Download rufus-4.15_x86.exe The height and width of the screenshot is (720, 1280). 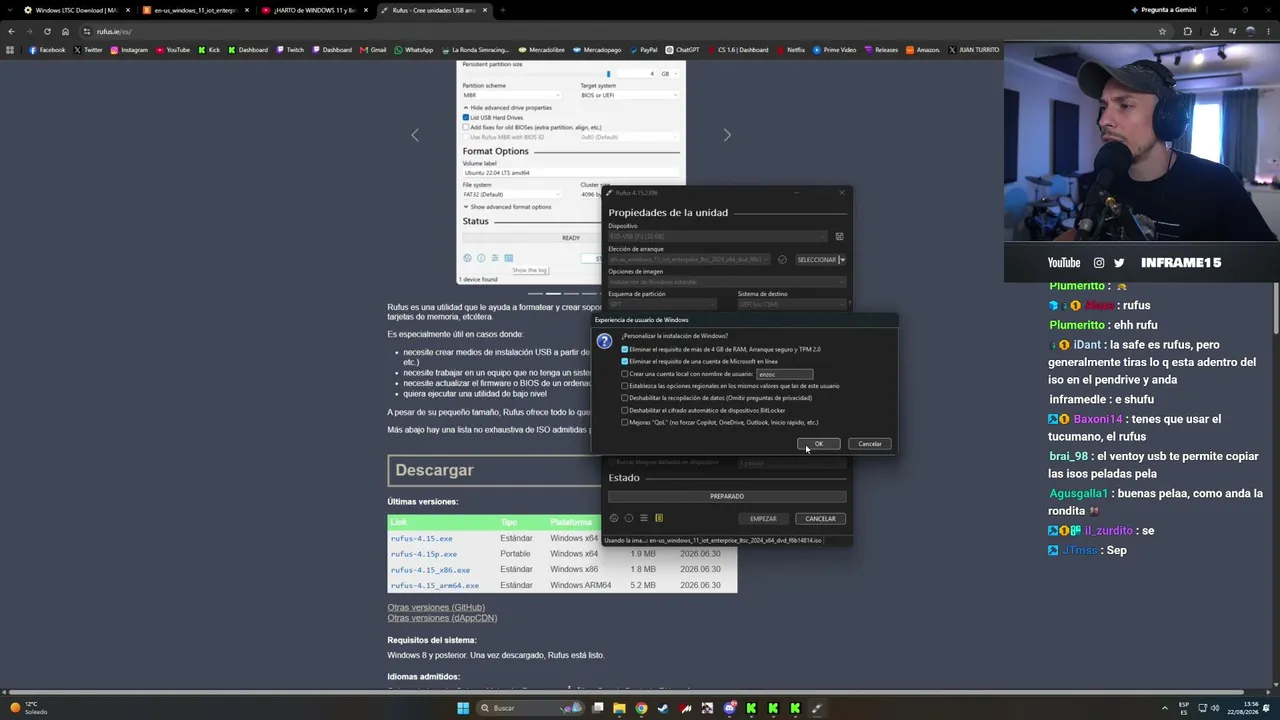[430, 570]
